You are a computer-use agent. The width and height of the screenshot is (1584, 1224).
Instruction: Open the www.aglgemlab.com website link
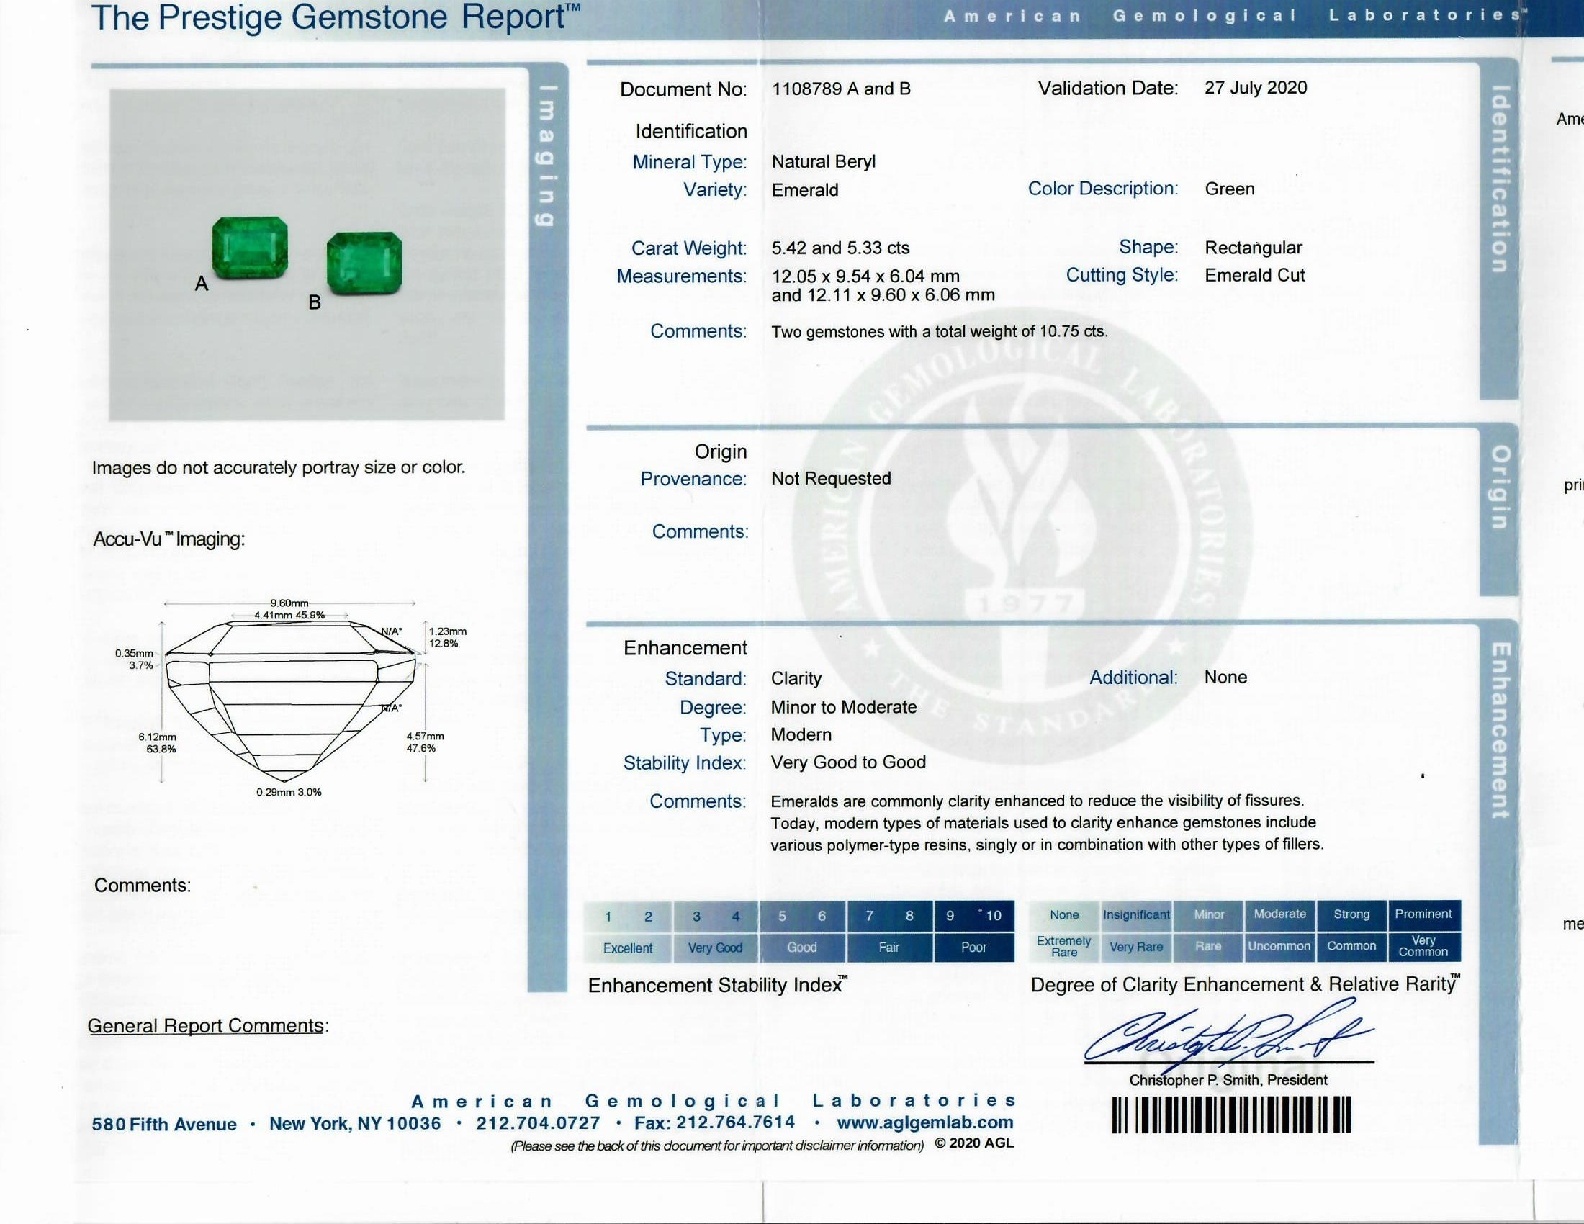point(925,1123)
